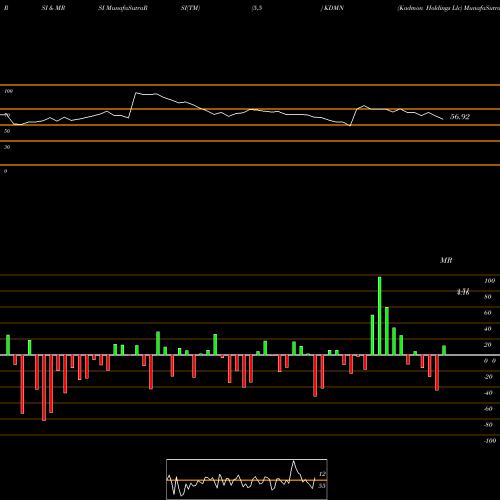Select the -80 label on MR axis
500x500 pixels.
488,425
